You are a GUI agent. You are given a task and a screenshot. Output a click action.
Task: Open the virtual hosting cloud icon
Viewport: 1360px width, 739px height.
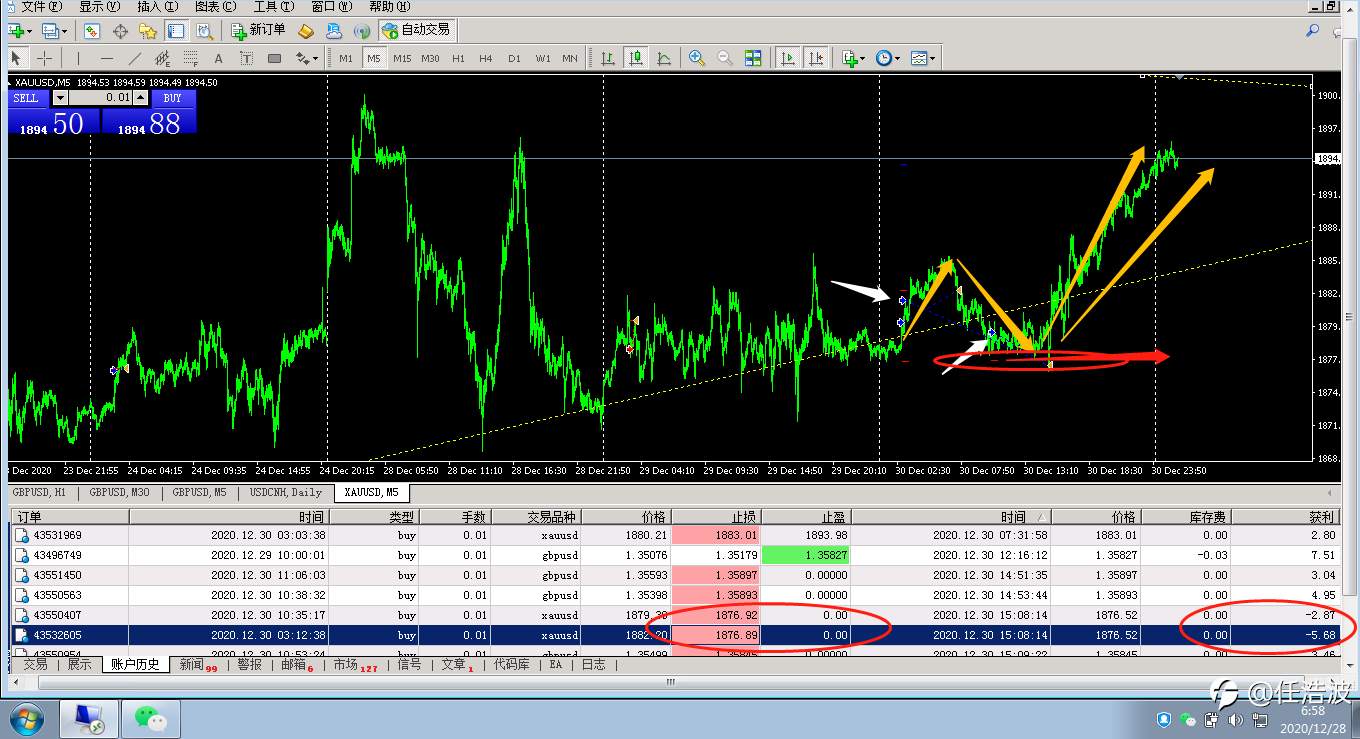334,31
